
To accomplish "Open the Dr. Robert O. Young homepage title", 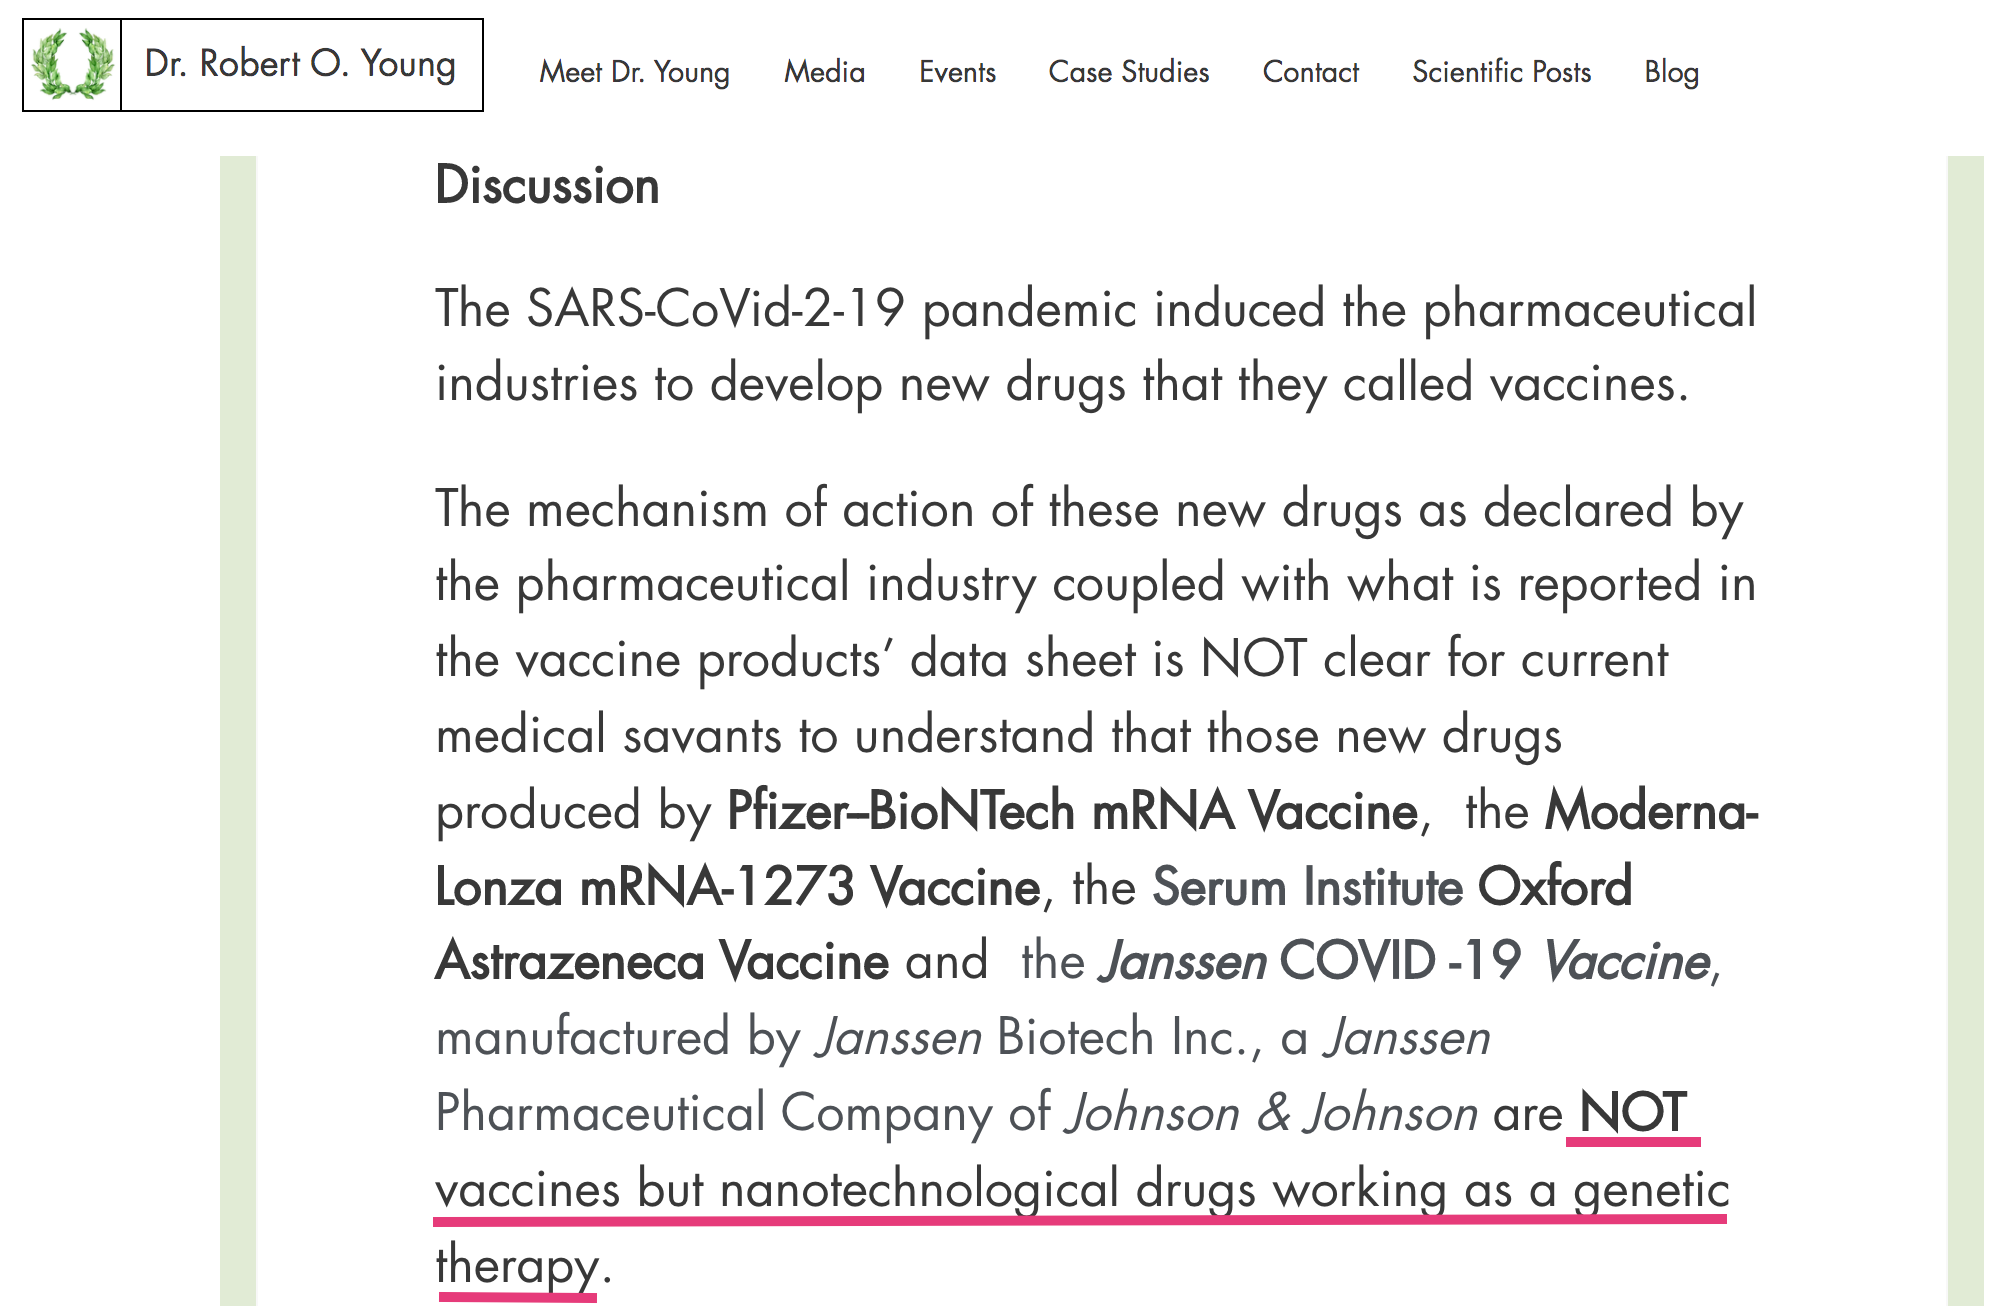I will tap(300, 64).
